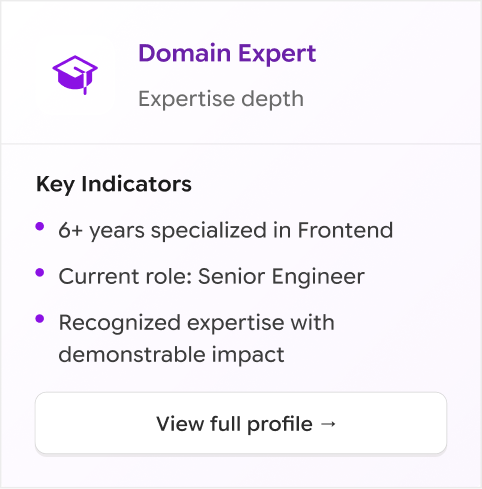The height and width of the screenshot is (489, 482).
Task: Click the Expertise depth subtitle
Action: click(x=221, y=99)
